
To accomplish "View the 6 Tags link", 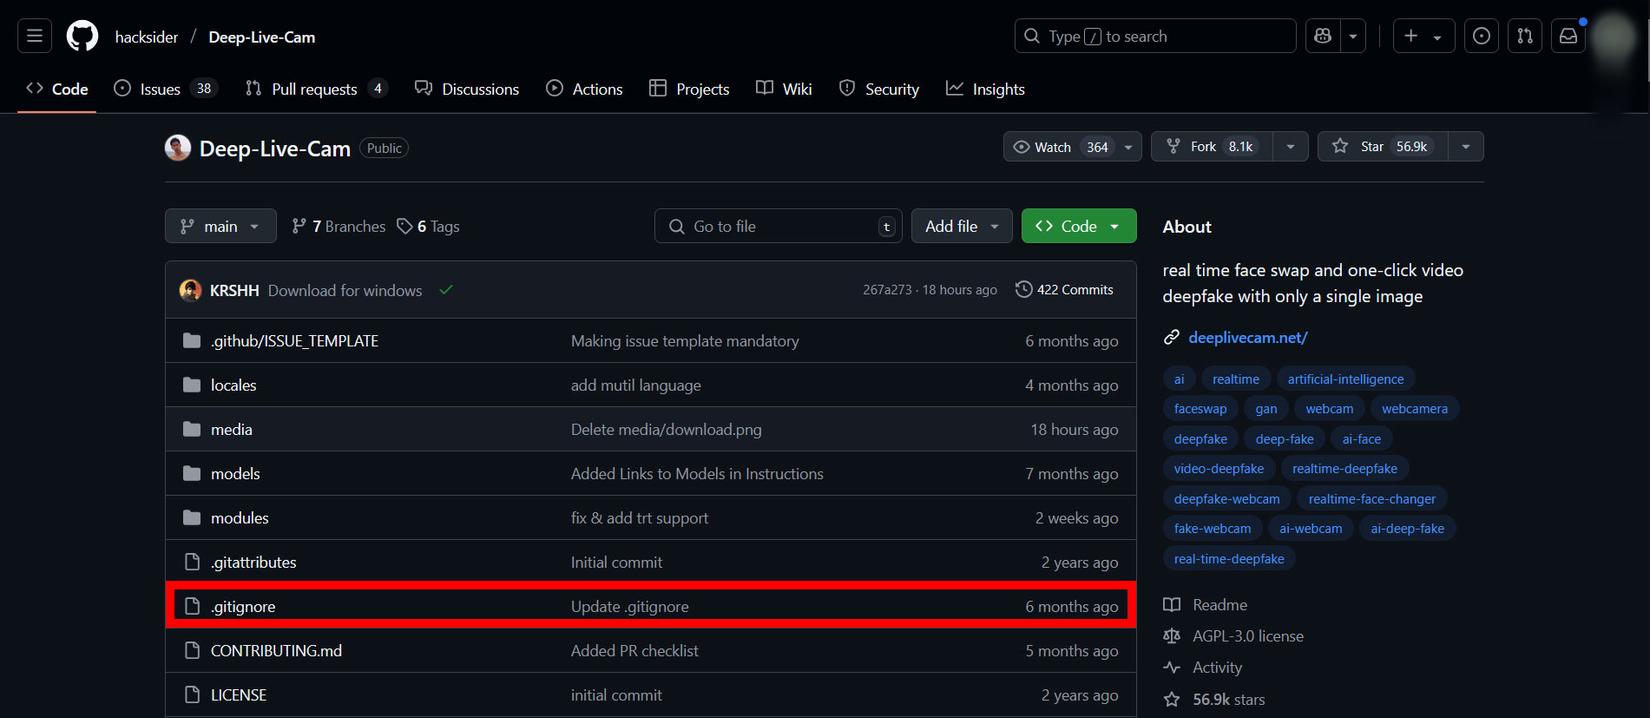I will [428, 226].
